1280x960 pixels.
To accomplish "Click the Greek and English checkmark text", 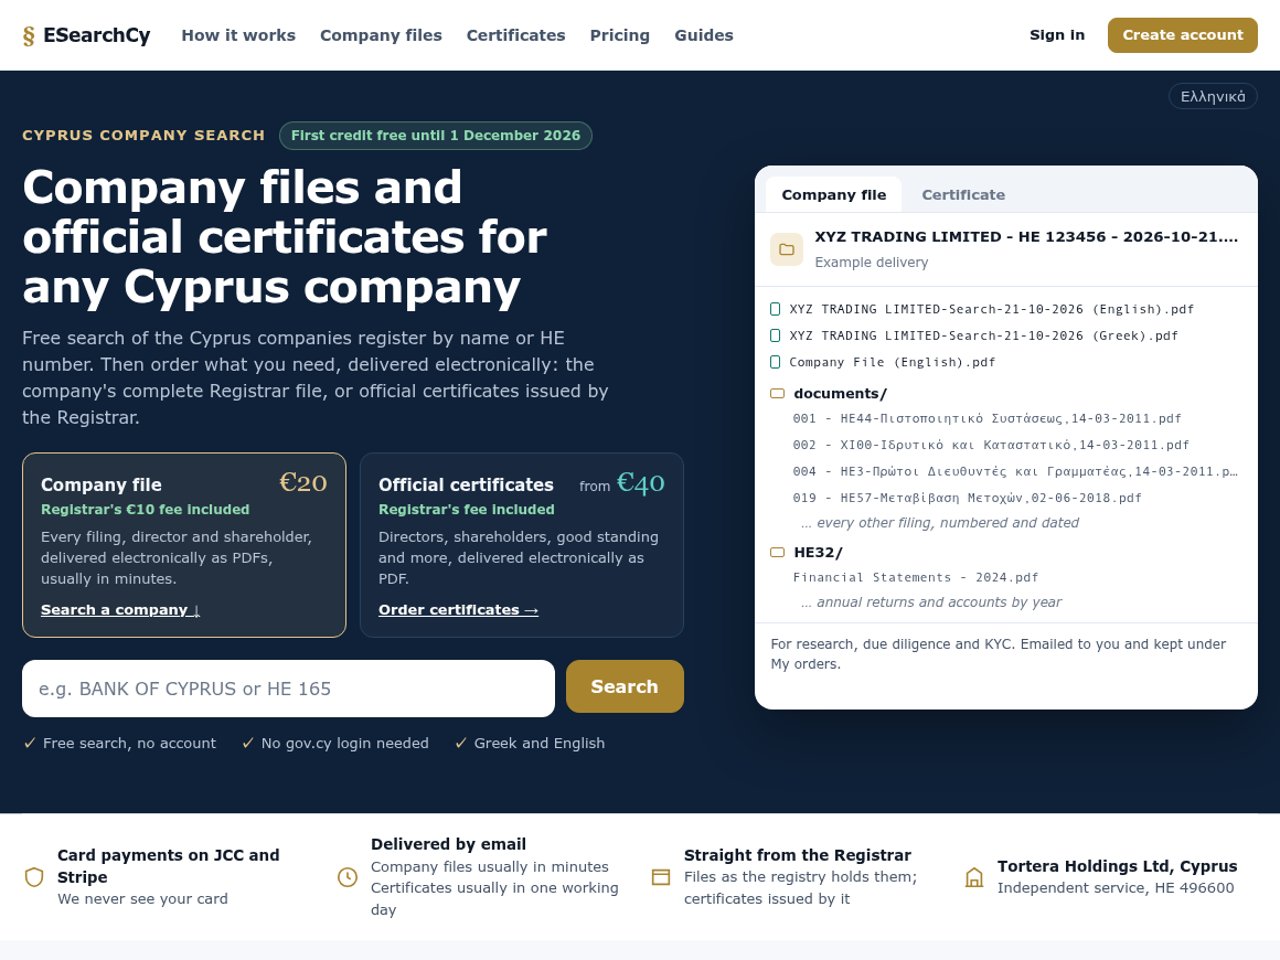I will [539, 743].
